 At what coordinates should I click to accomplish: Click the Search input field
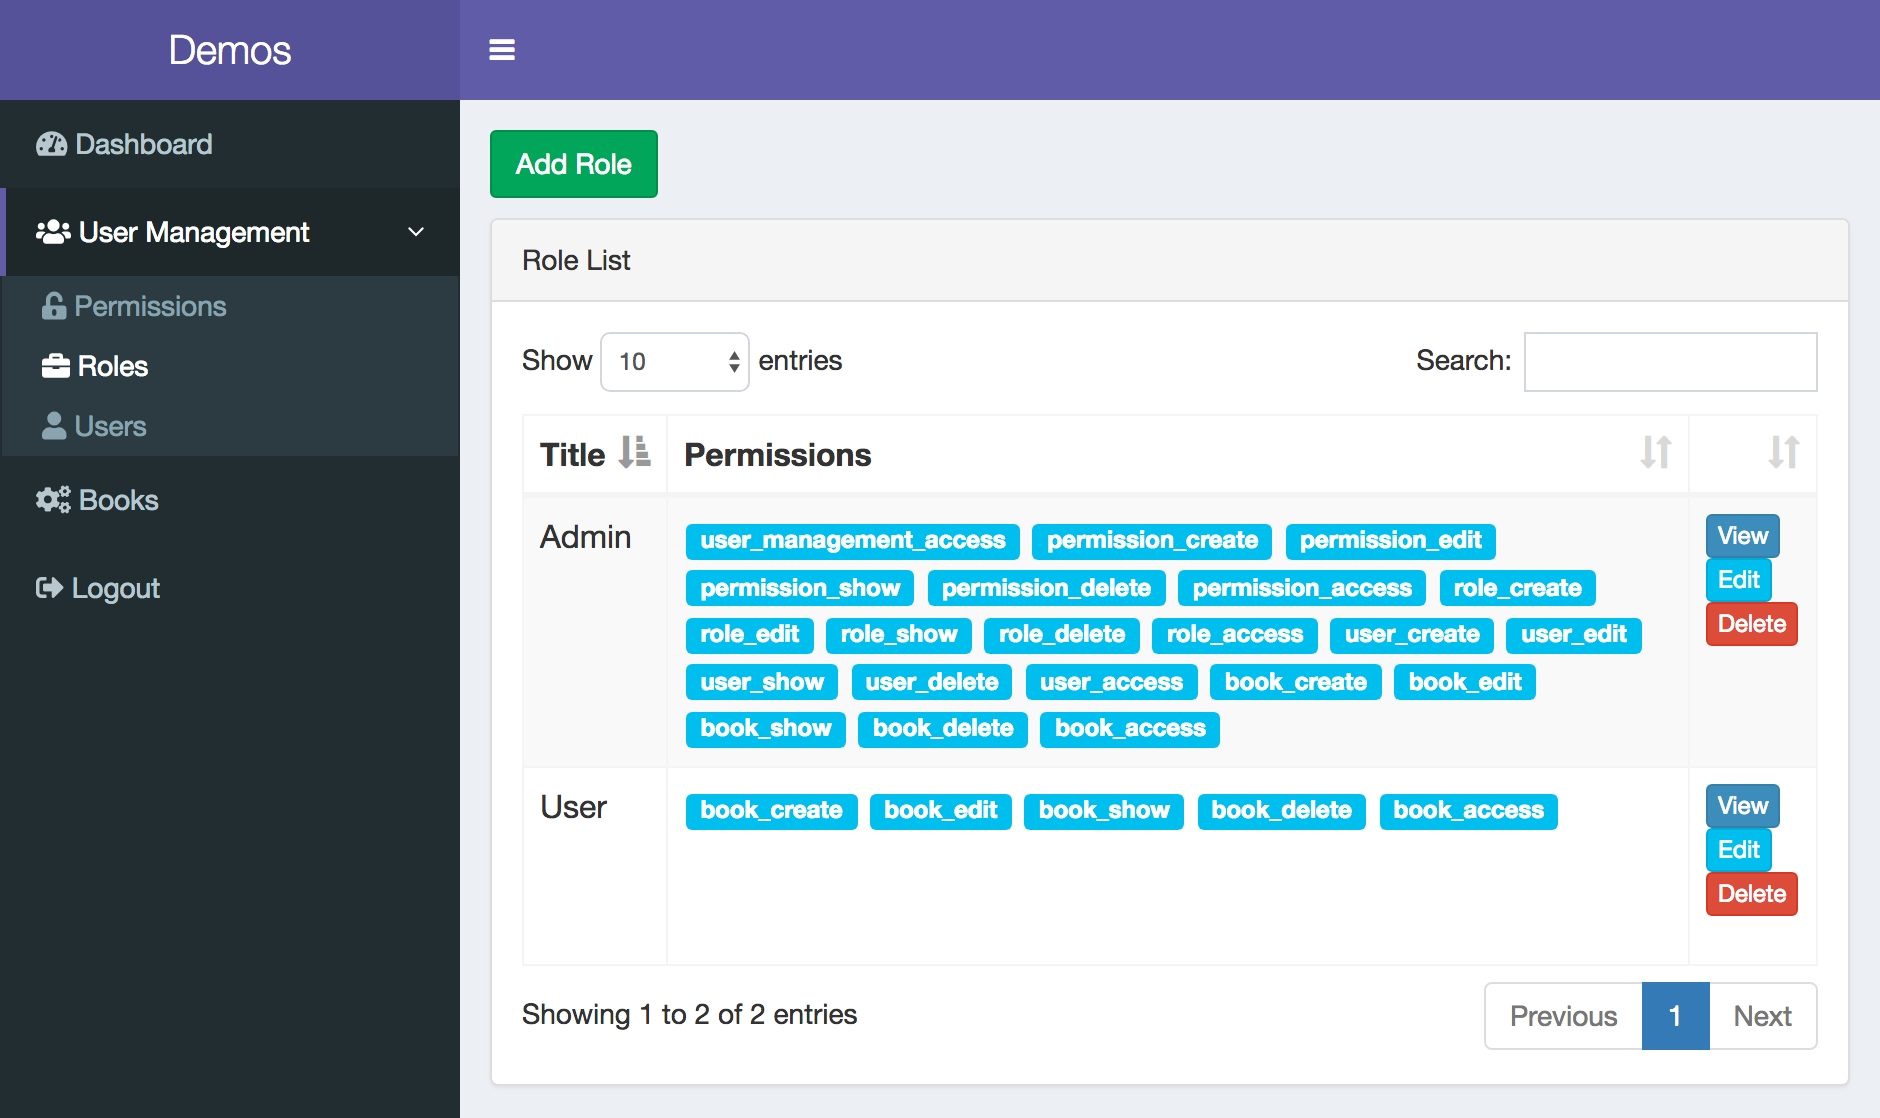[1669, 362]
